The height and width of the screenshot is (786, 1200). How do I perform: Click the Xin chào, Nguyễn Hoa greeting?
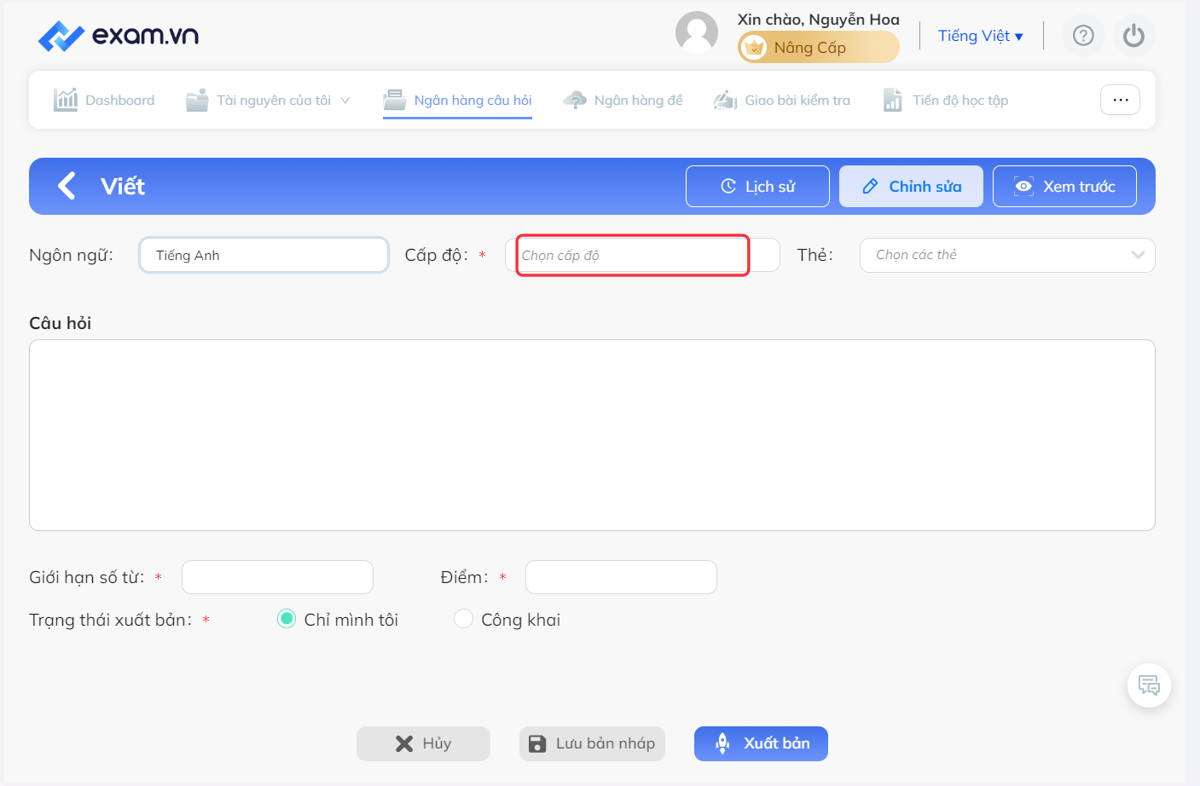(x=818, y=19)
